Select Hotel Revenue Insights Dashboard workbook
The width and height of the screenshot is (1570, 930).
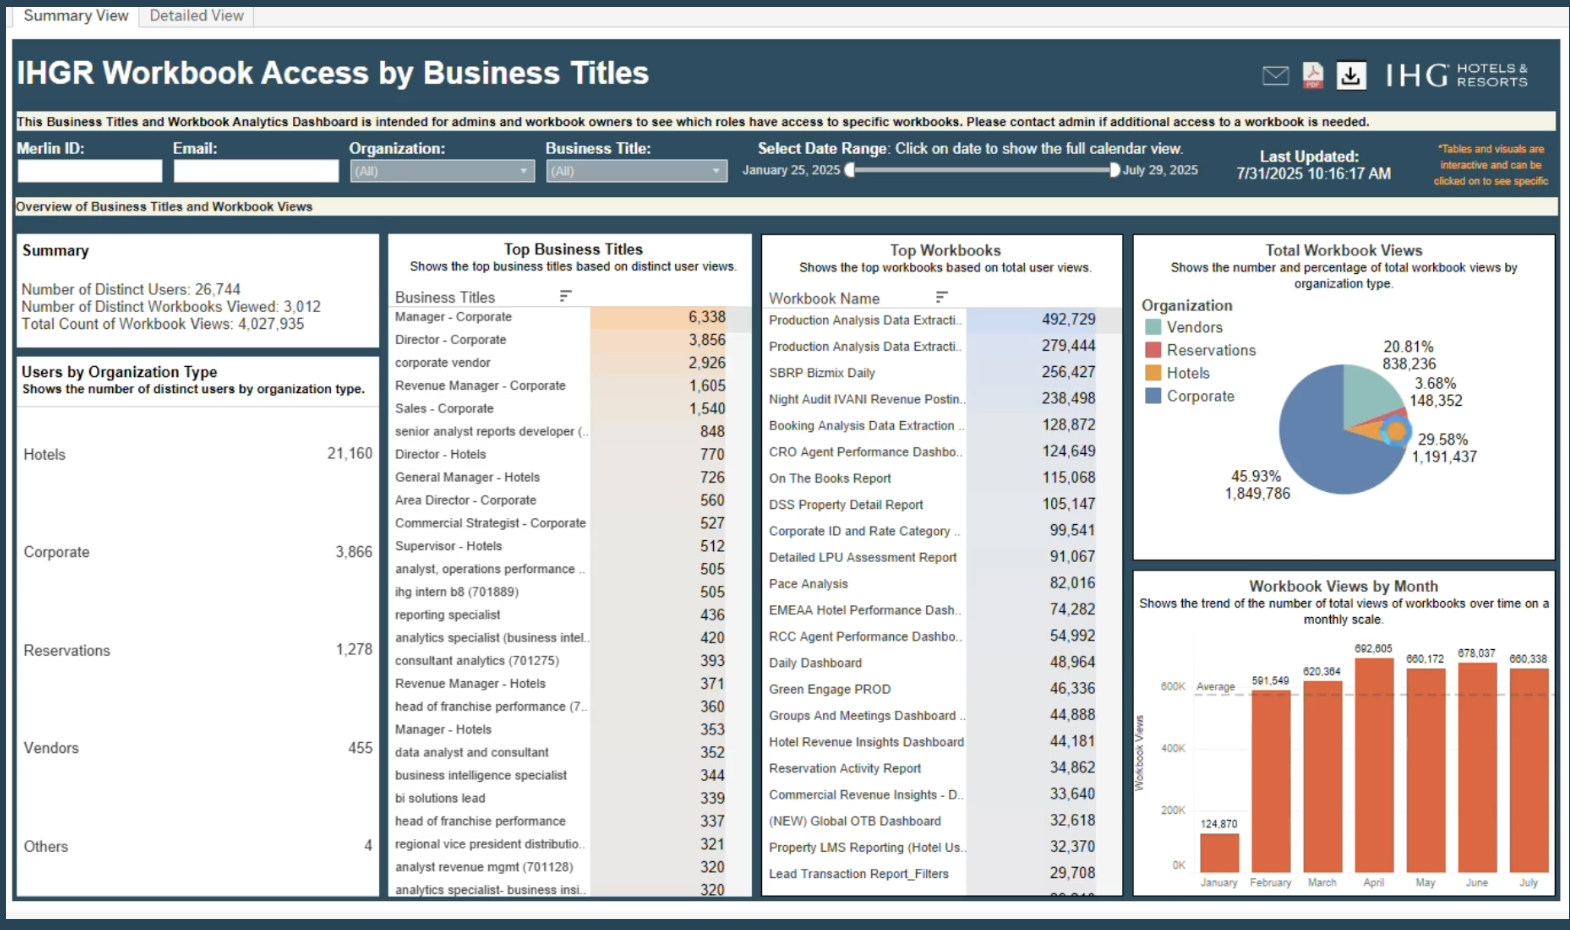coord(866,742)
